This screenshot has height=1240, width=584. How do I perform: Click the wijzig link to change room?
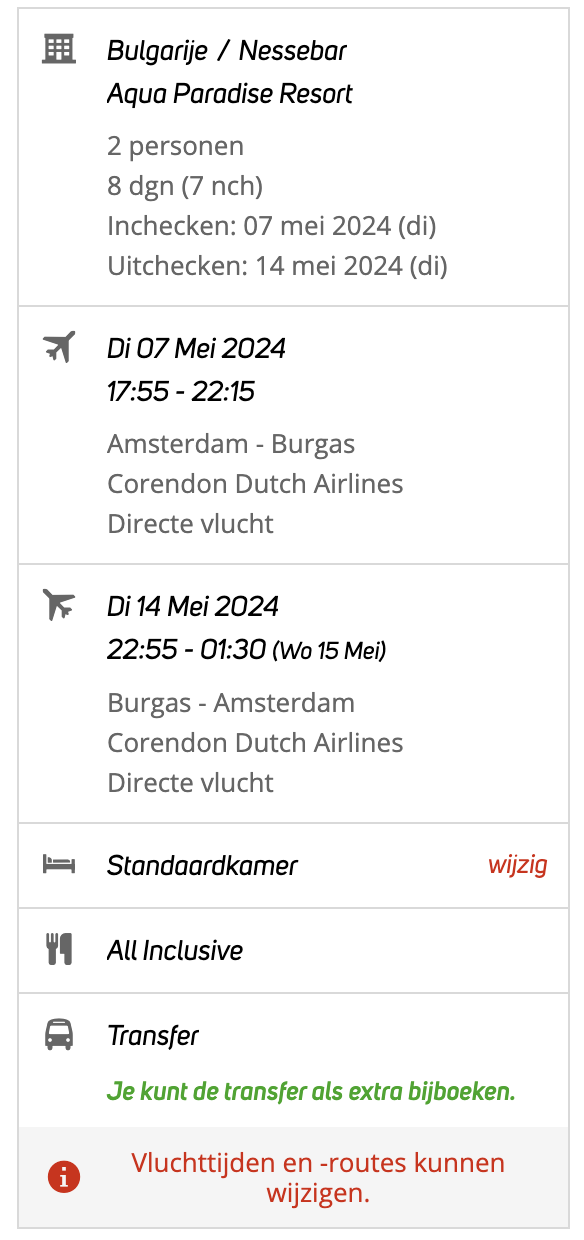pyautogui.click(x=517, y=865)
